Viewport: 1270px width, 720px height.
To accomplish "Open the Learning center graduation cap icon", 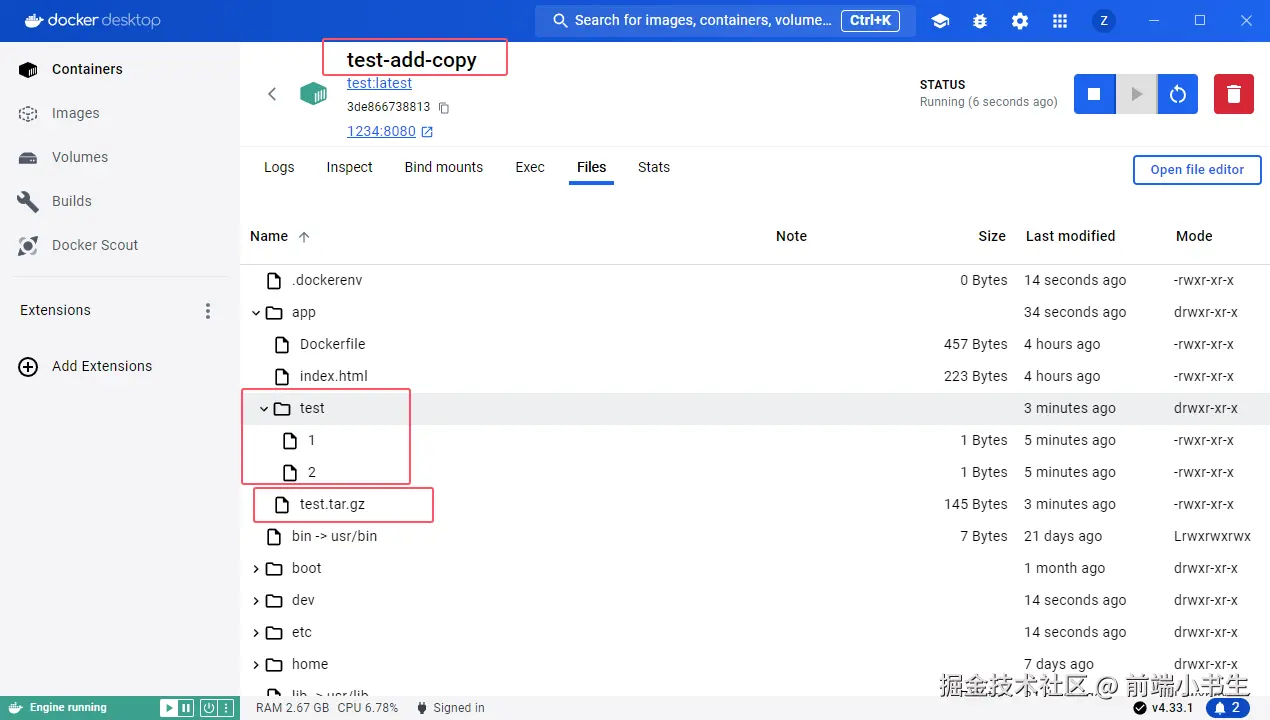I will click(940, 20).
